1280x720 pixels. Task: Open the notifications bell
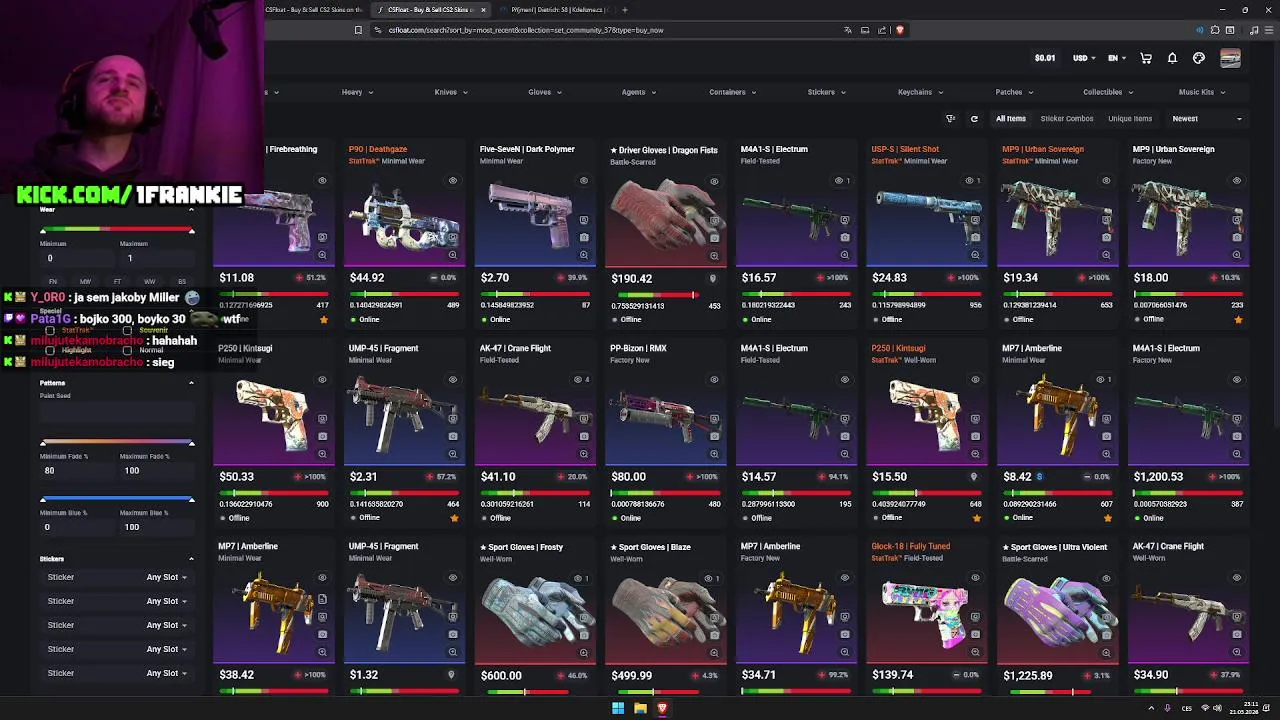[x=1172, y=58]
